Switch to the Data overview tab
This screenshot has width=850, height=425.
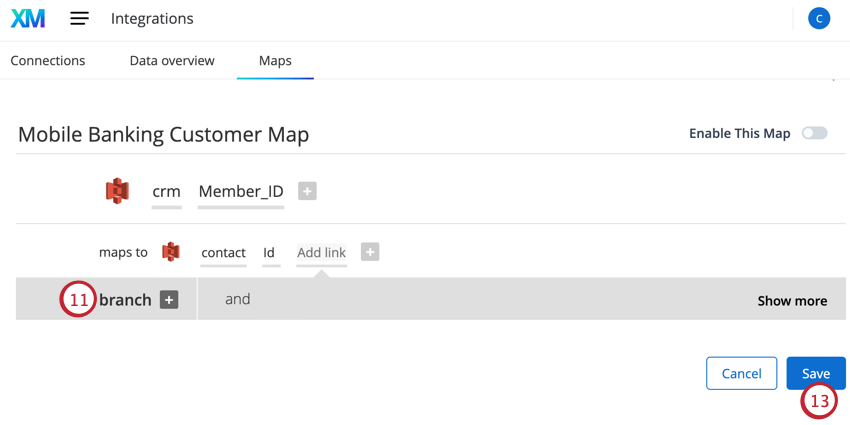(x=172, y=61)
